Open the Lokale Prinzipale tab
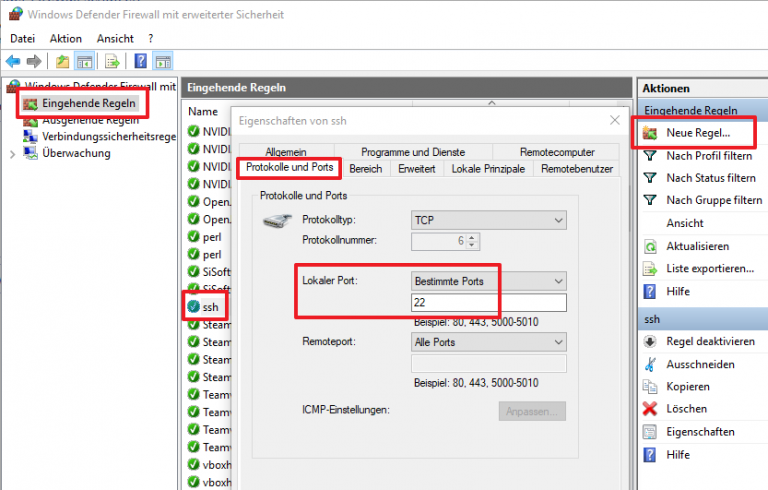Screen dimensions: 768x490 pyautogui.click(x=488, y=169)
